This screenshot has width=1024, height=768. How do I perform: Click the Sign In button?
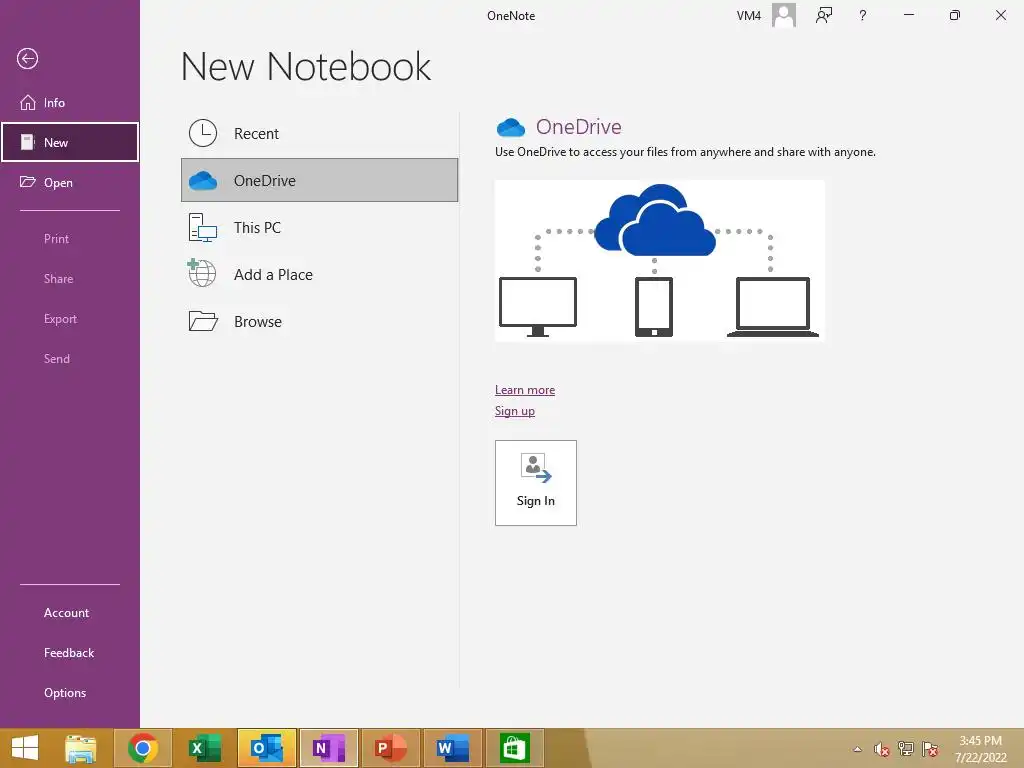[536, 483]
